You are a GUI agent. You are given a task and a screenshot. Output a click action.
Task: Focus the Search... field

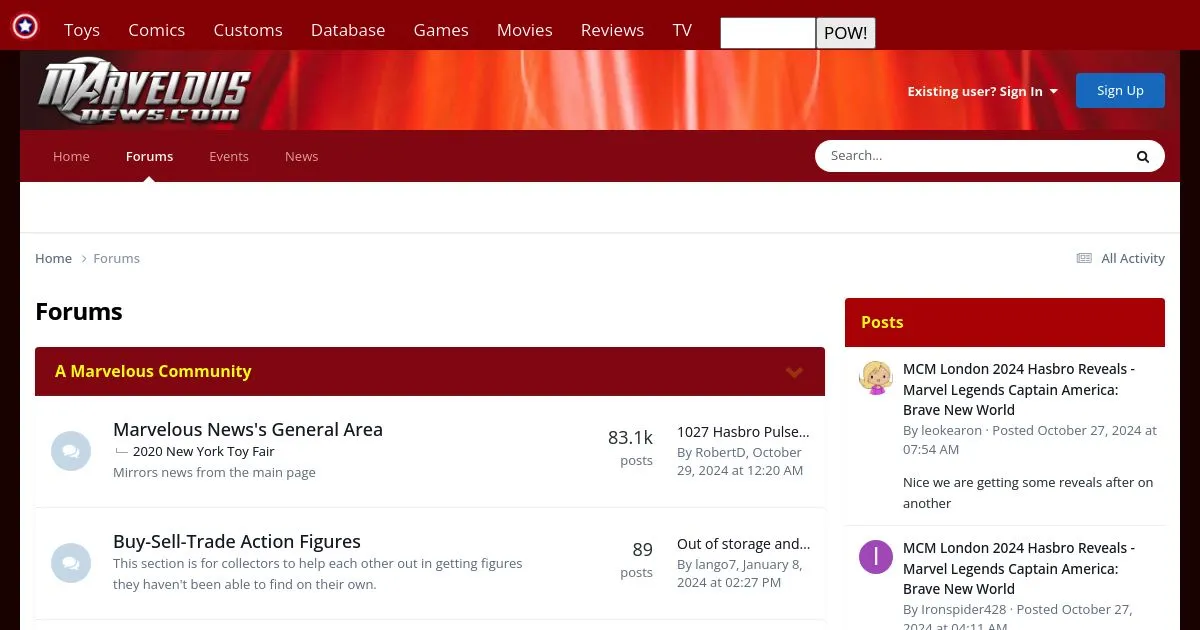click(x=970, y=156)
